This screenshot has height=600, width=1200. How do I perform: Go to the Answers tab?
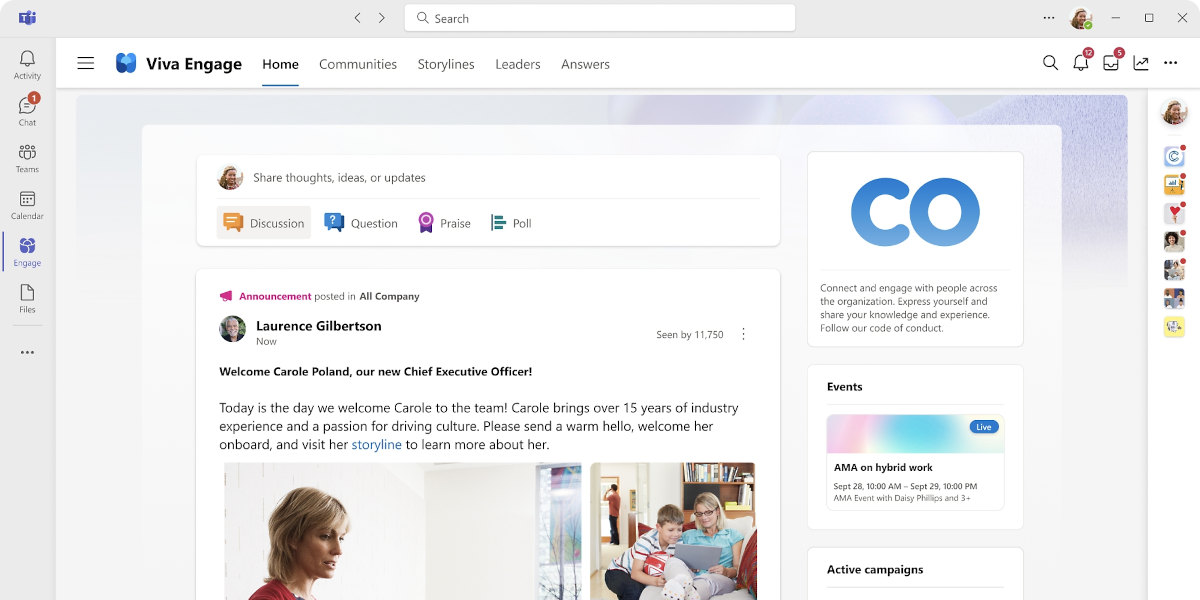[585, 64]
